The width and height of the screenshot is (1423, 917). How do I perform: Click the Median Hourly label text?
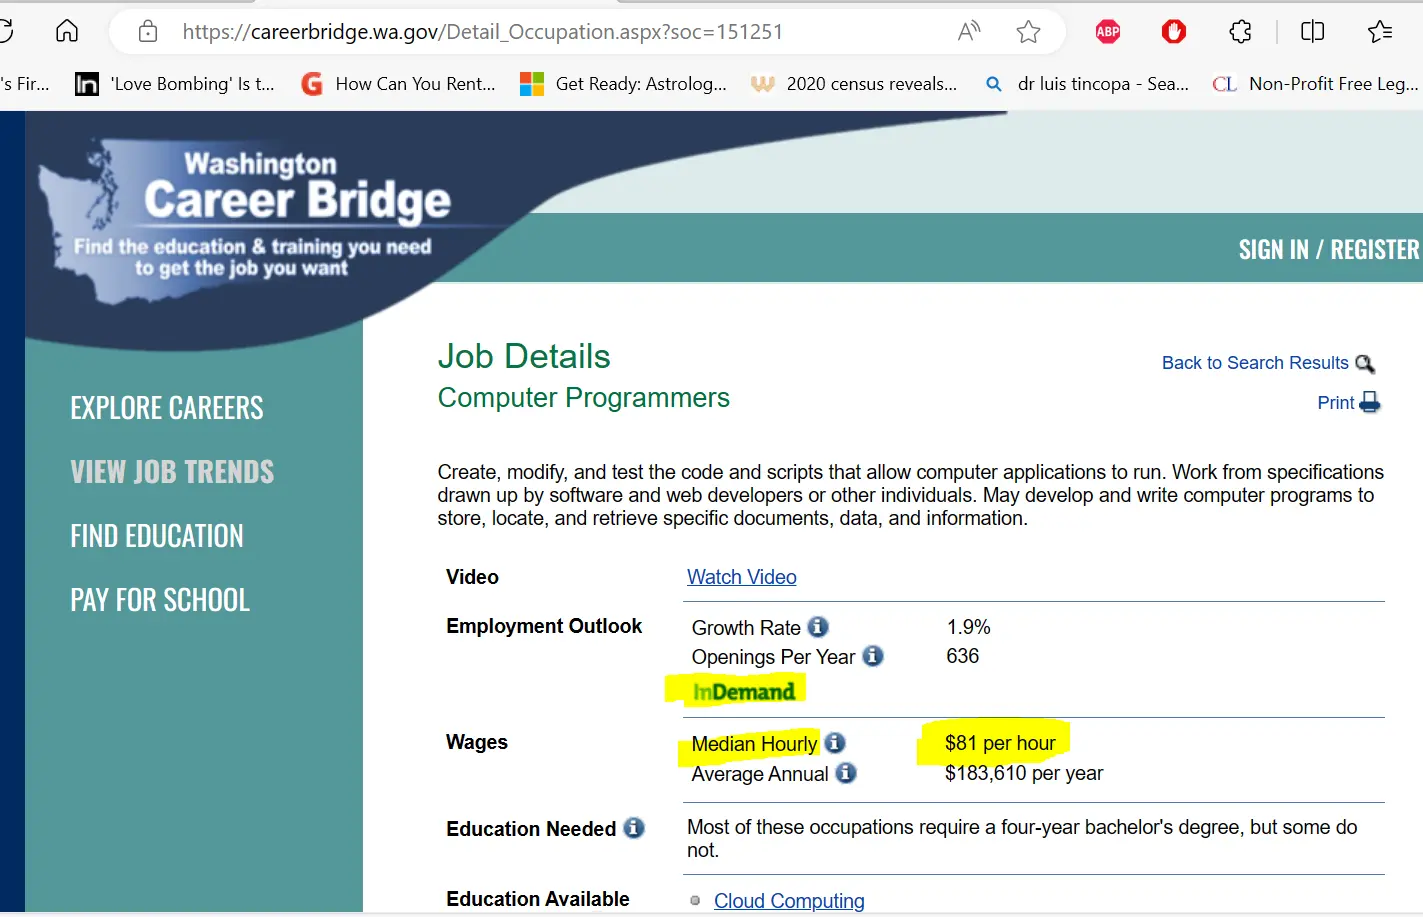(755, 744)
